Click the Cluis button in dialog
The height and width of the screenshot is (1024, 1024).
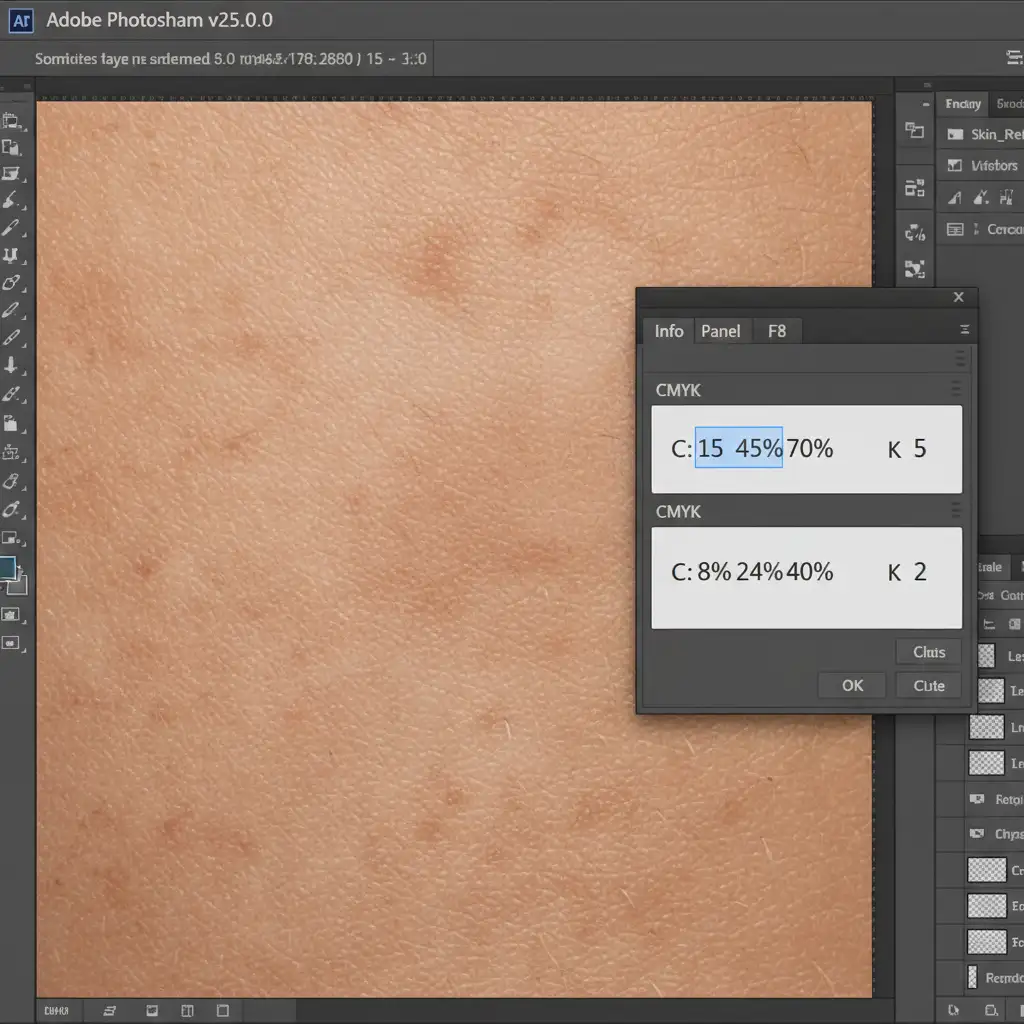928,652
